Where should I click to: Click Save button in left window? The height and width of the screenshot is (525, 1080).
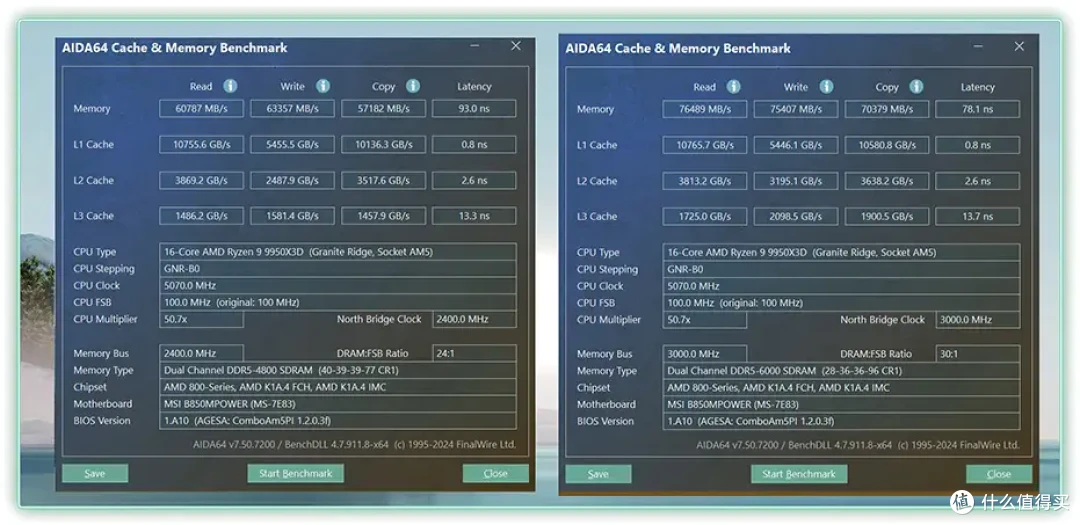tap(95, 473)
